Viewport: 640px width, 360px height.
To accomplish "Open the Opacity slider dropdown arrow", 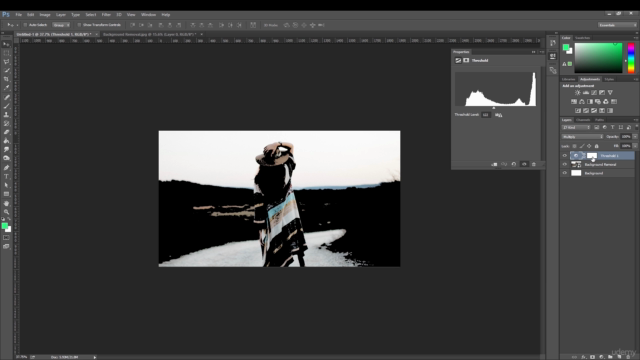I will [635, 137].
